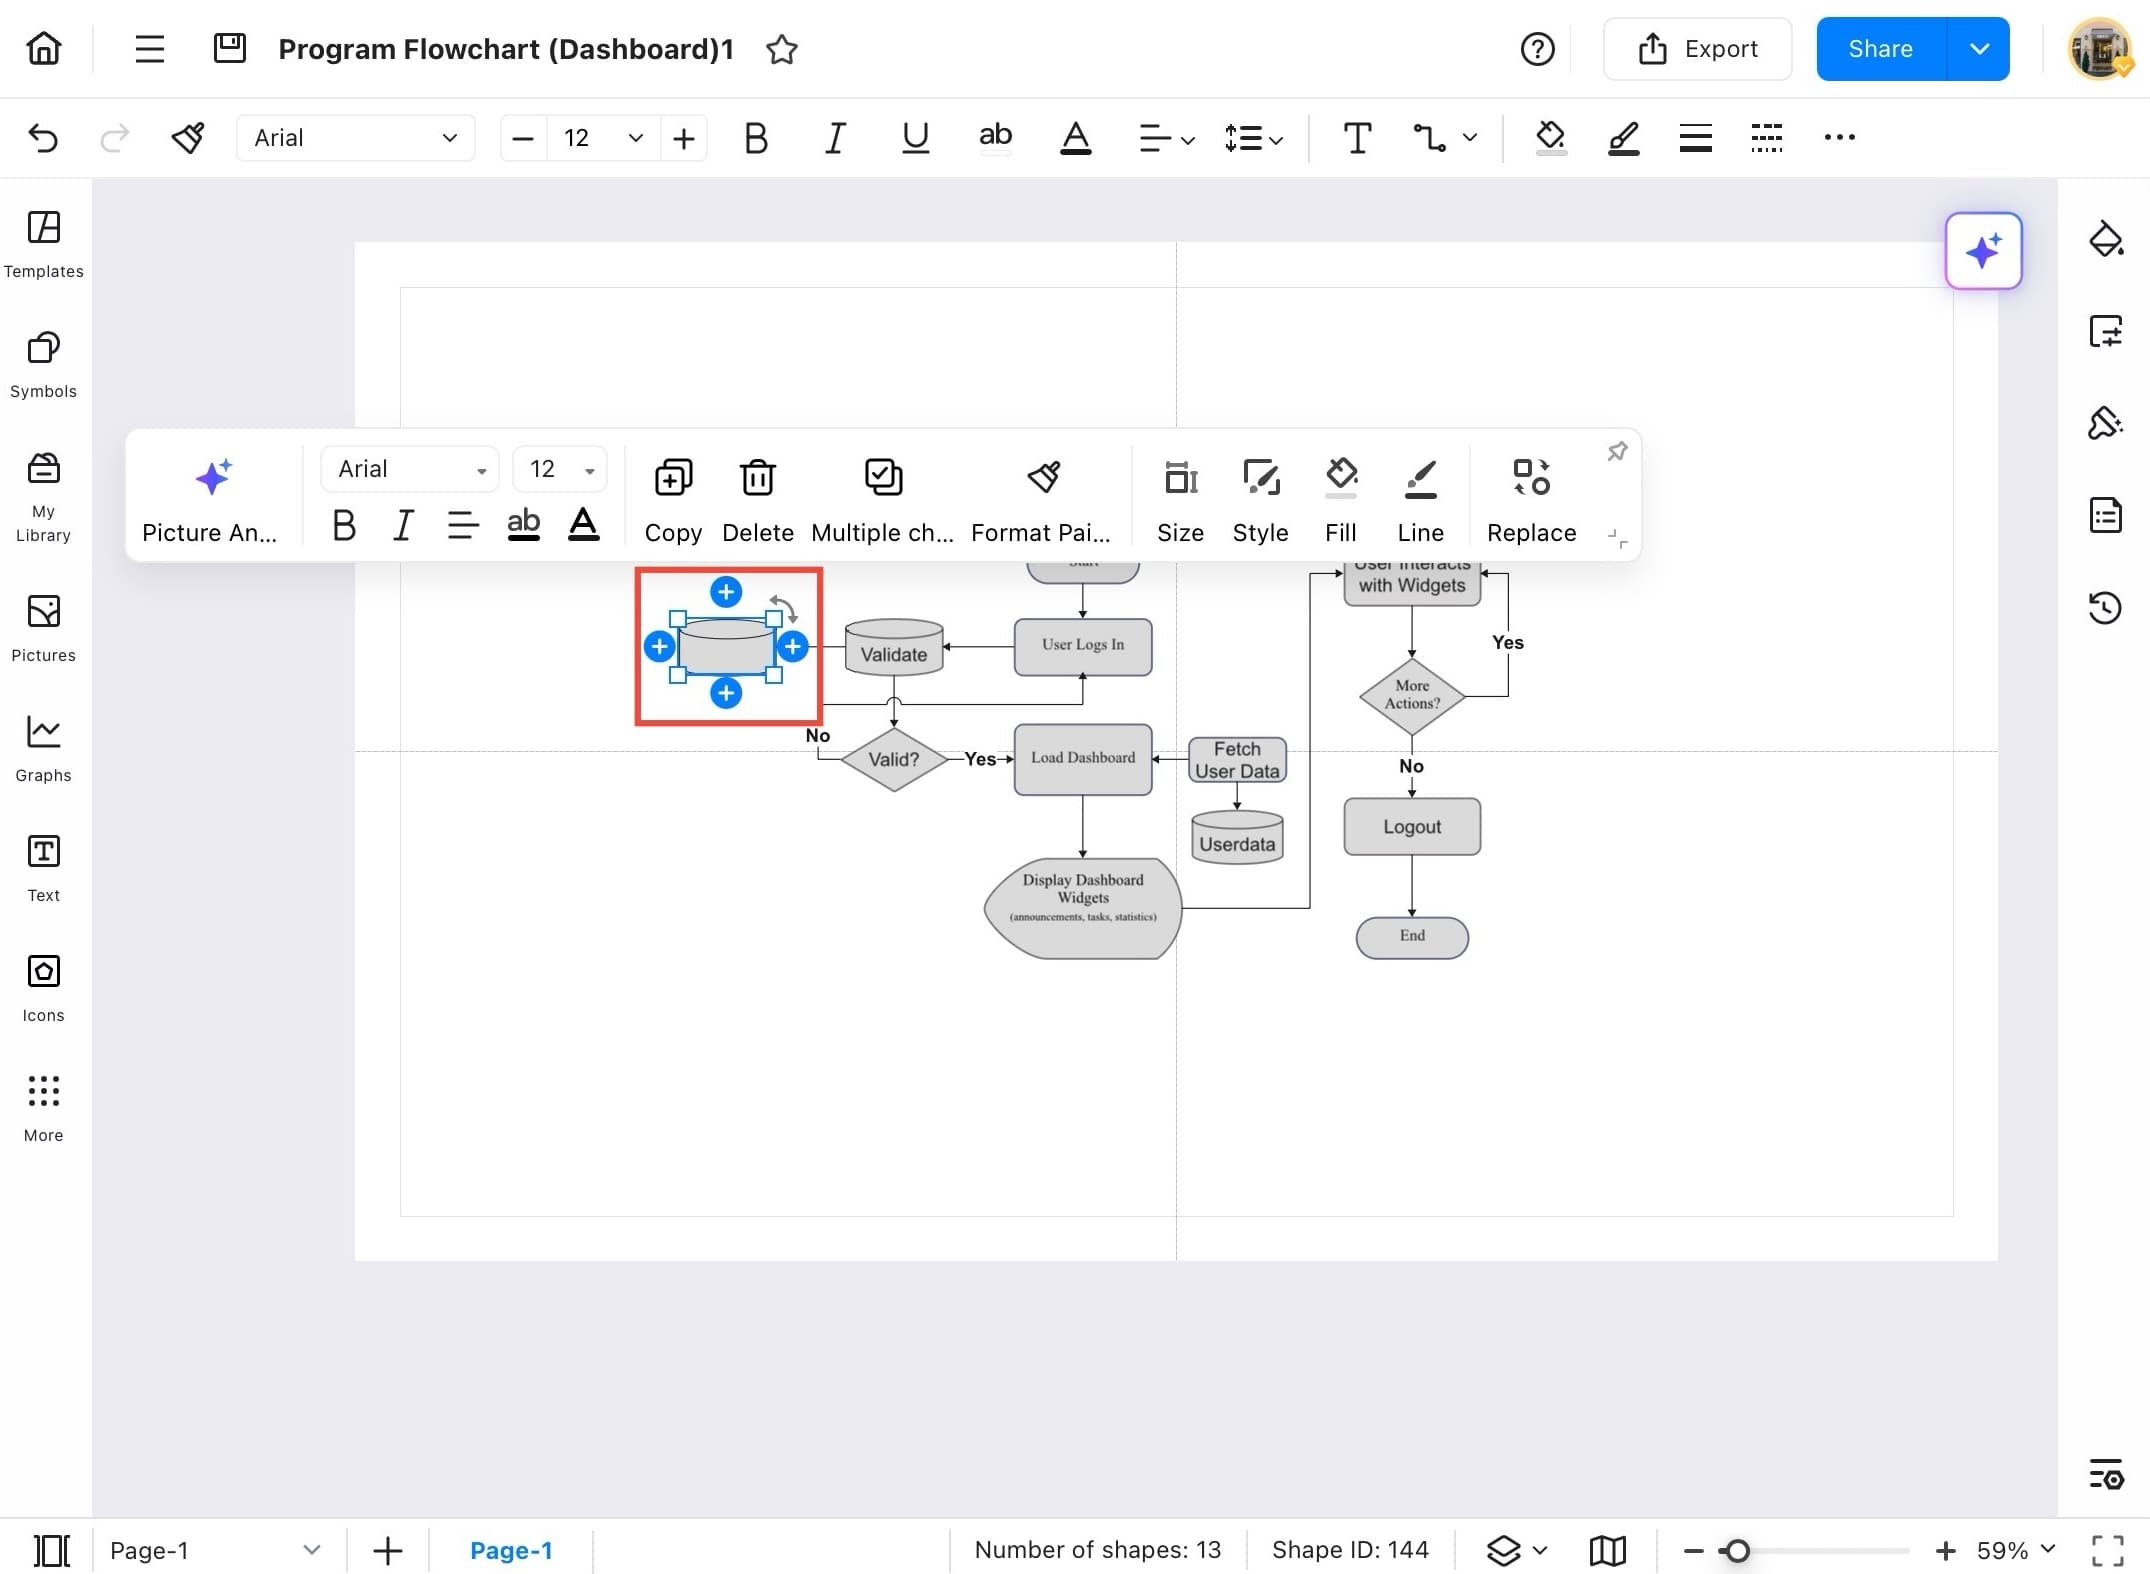Open the Arial font family dropdown
2150x1574 pixels.
[x=355, y=138]
